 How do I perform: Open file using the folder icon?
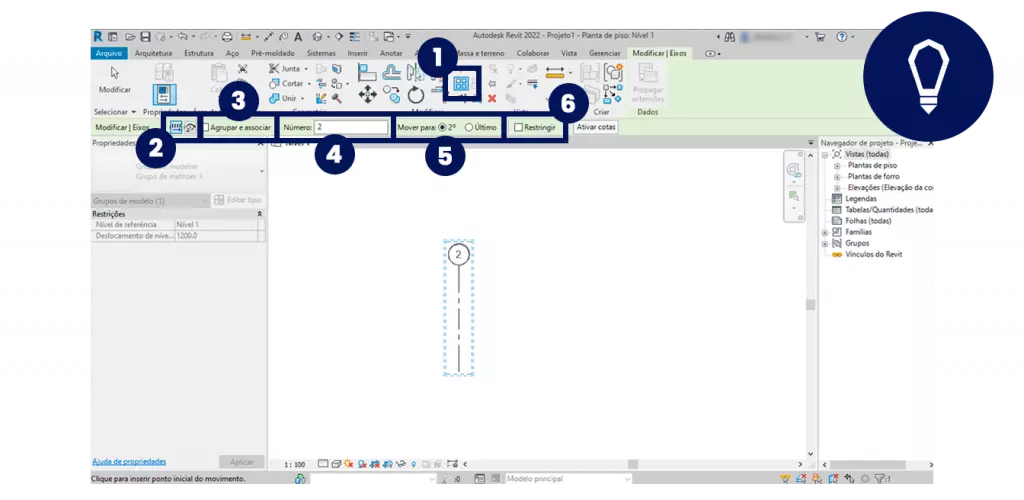[x=131, y=37]
